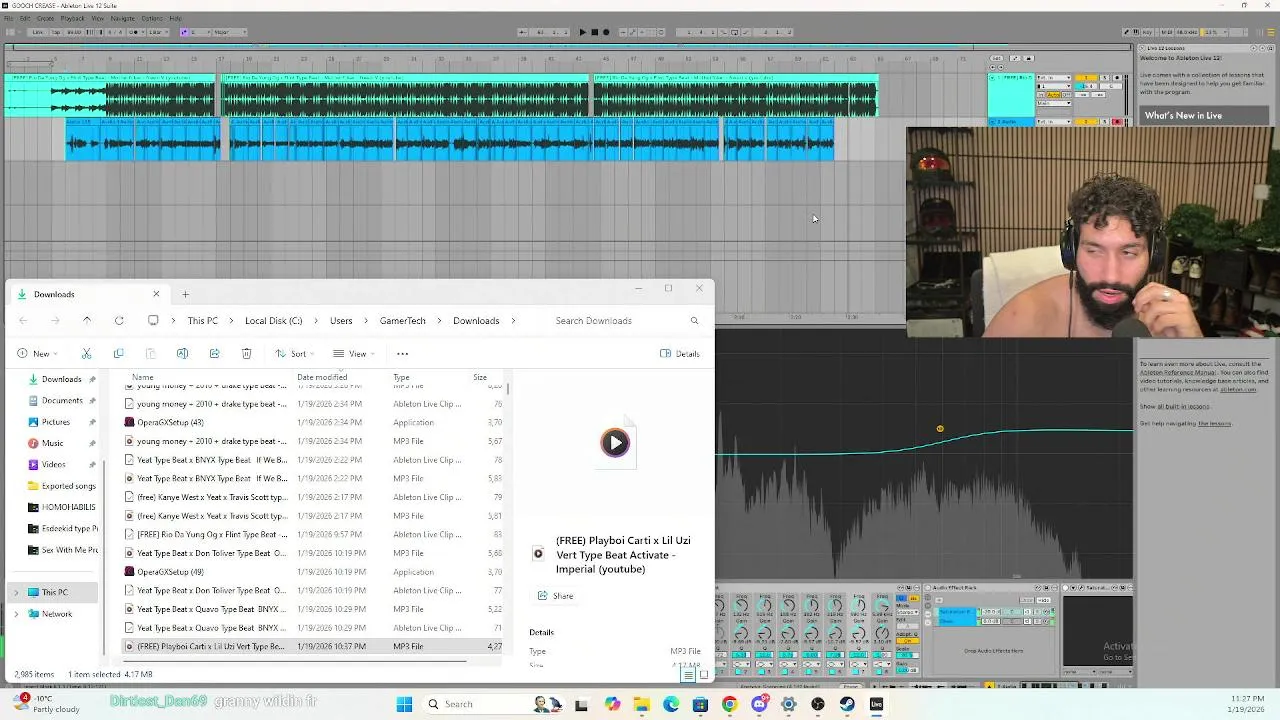Open the See more (three dots) menu
This screenshot has height=720, width=1280.
click(402, 353)
